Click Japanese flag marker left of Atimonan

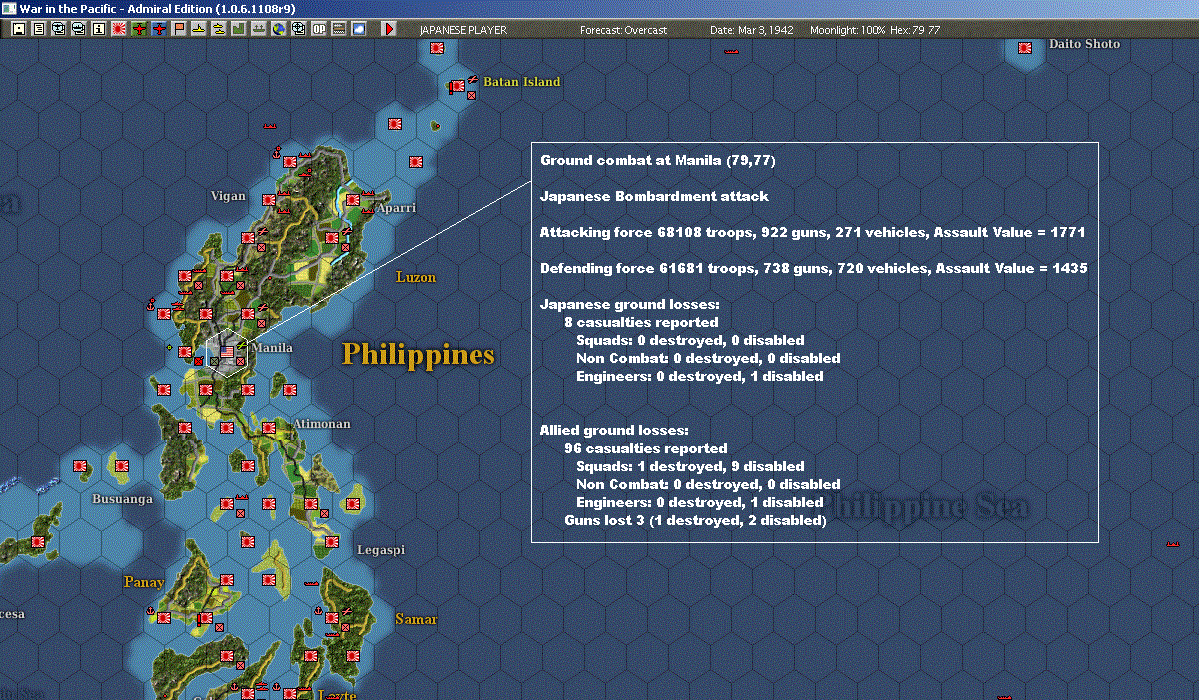[x=269, y=428]
